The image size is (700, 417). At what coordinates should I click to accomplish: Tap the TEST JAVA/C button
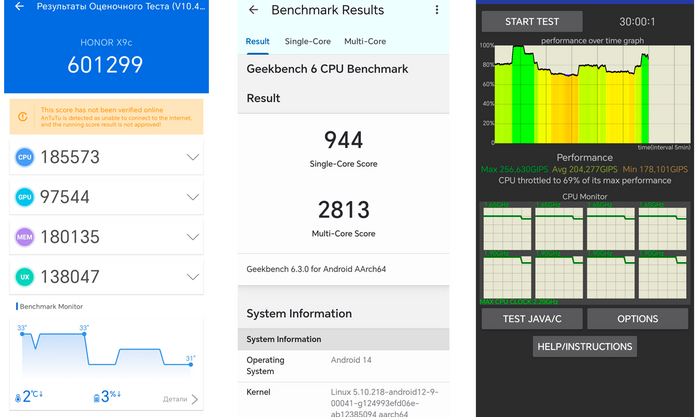pos(532,319)
